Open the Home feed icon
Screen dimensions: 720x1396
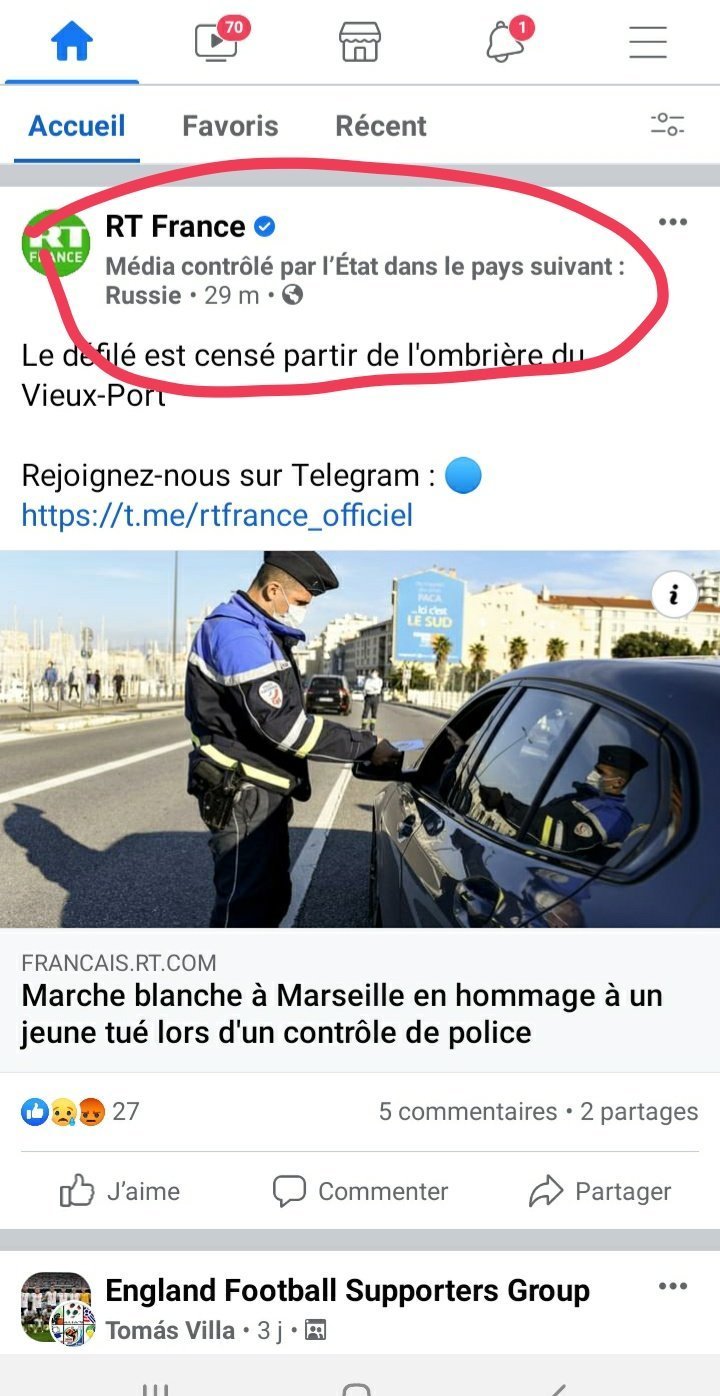[72, 42]
